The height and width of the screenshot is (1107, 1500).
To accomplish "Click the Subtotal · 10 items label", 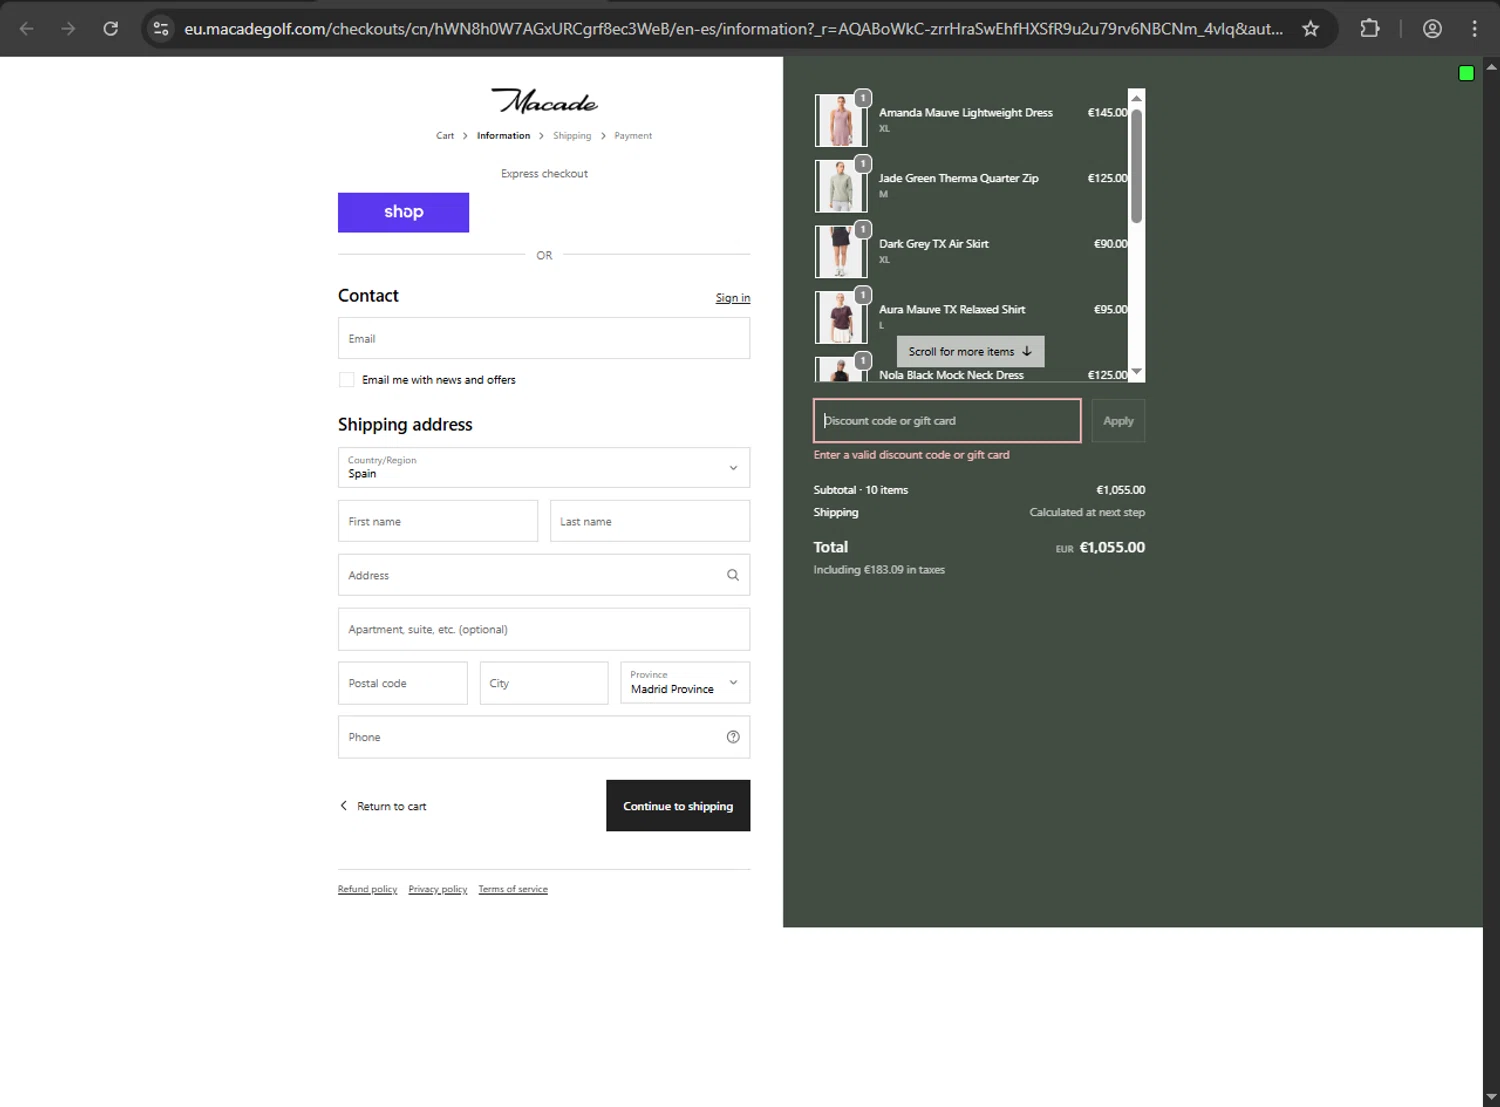I will click(861, 490).
